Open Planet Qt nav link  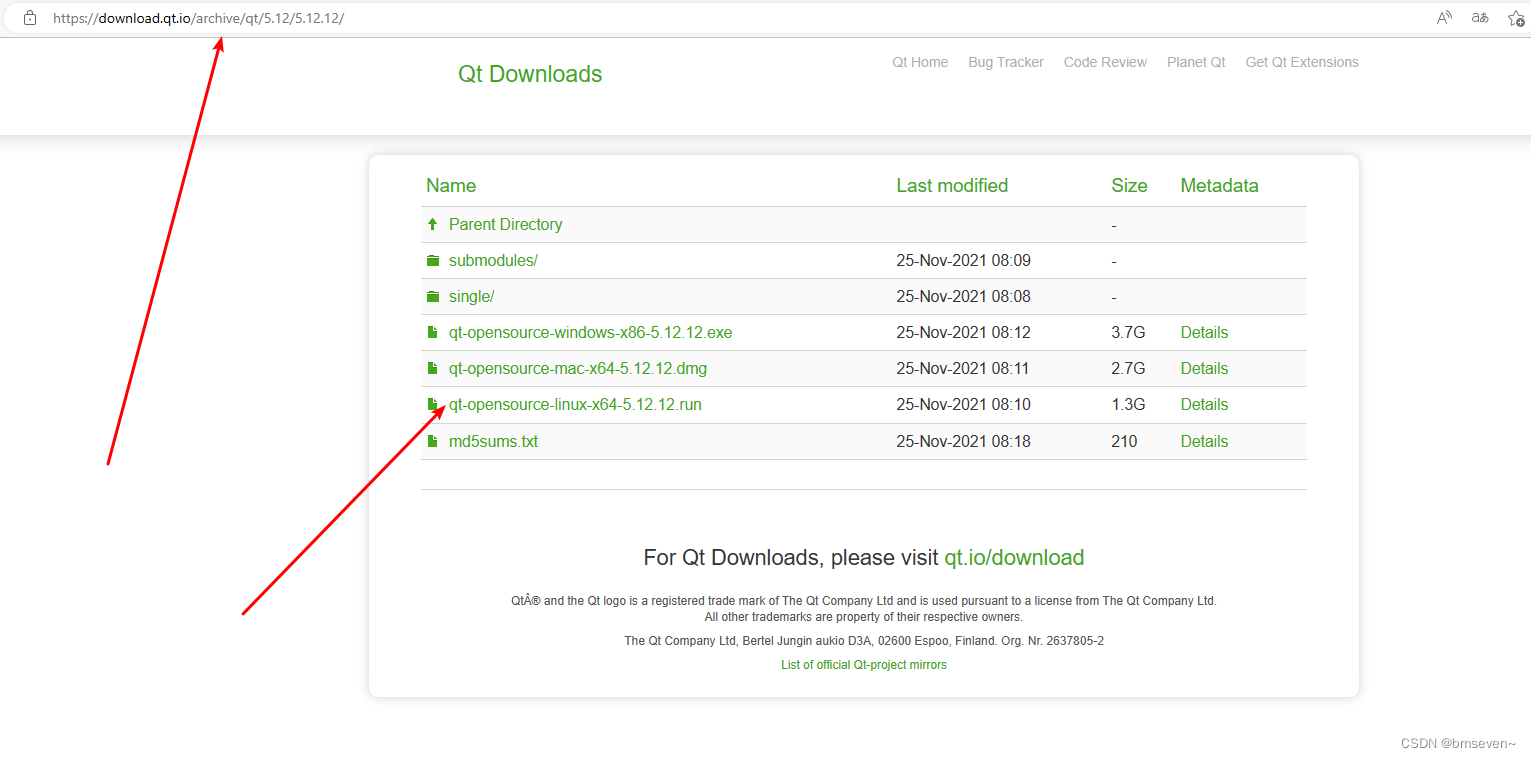1196,62
